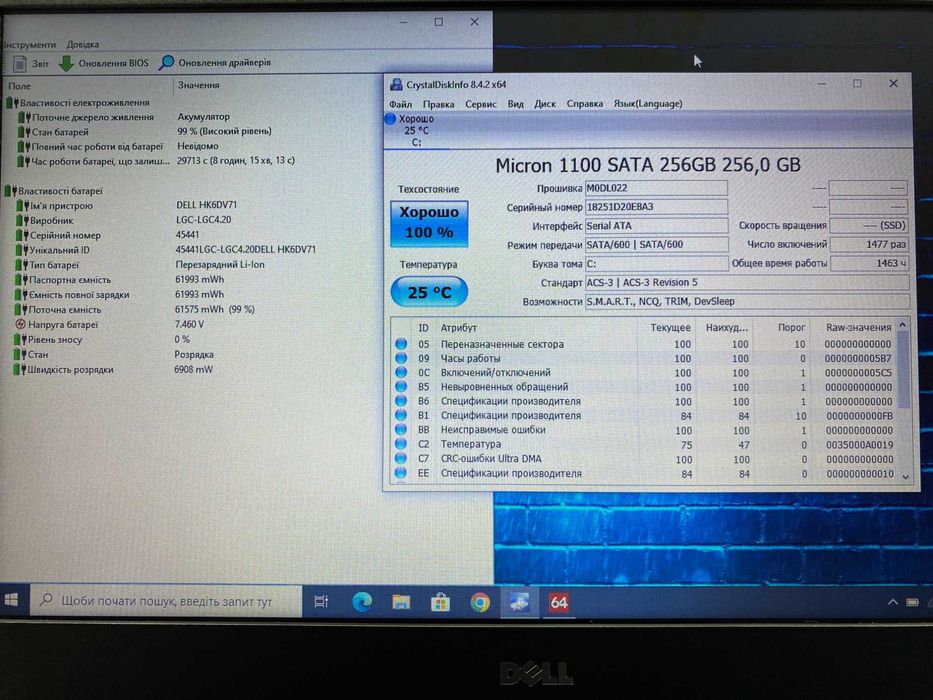Click the Прошивка field M0DL022
This screenshot has height=700, width=933.
[656, 188]
